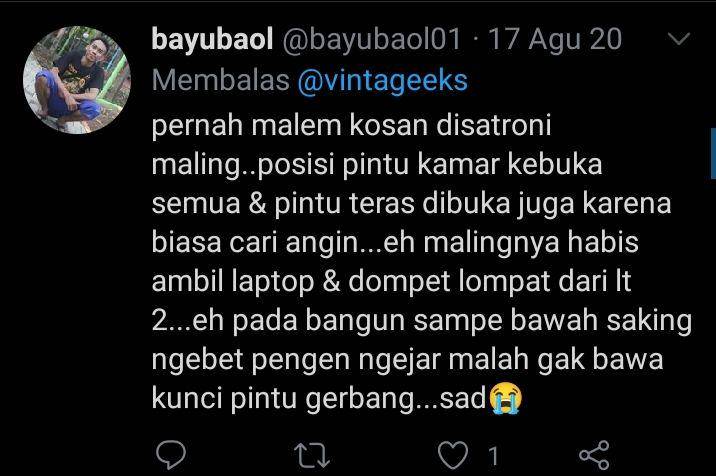Viewport: 716px width, 476px height.
Task: View likes by clicking the count '1'
Action: [493, 455]
